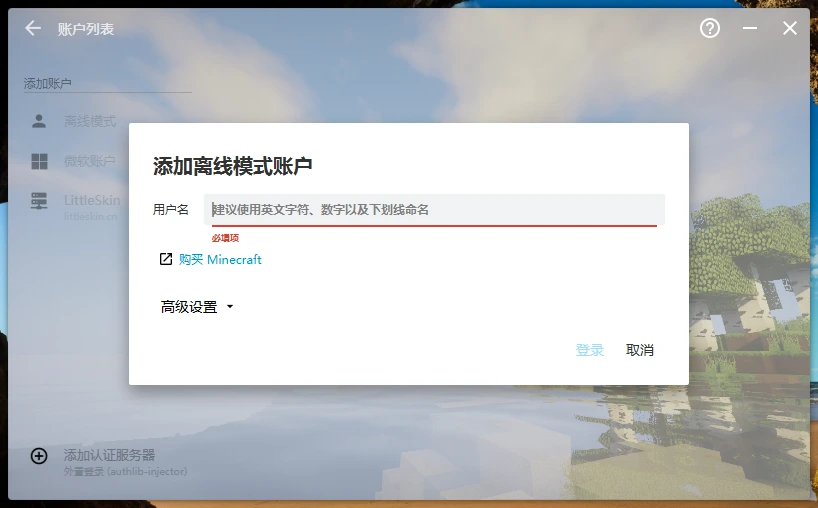The height and width of the screenshot is (508, 818).
Task: Click the 高级设置 label to show options
Action: 189,307
